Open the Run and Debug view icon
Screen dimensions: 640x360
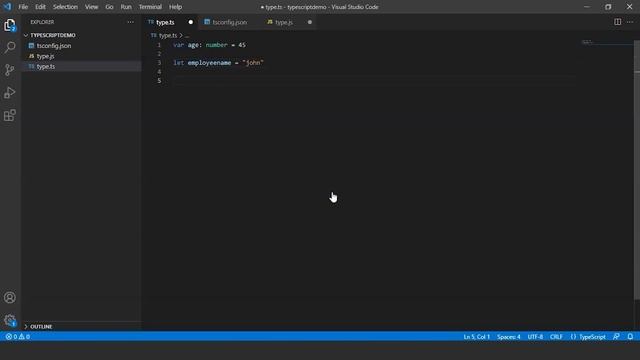pos(10,93)
